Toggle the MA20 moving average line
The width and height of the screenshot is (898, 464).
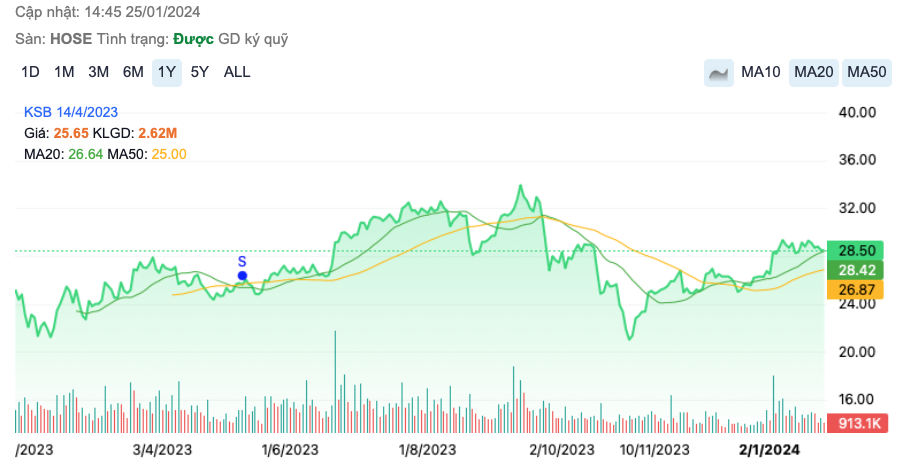[x=813, y=72]
